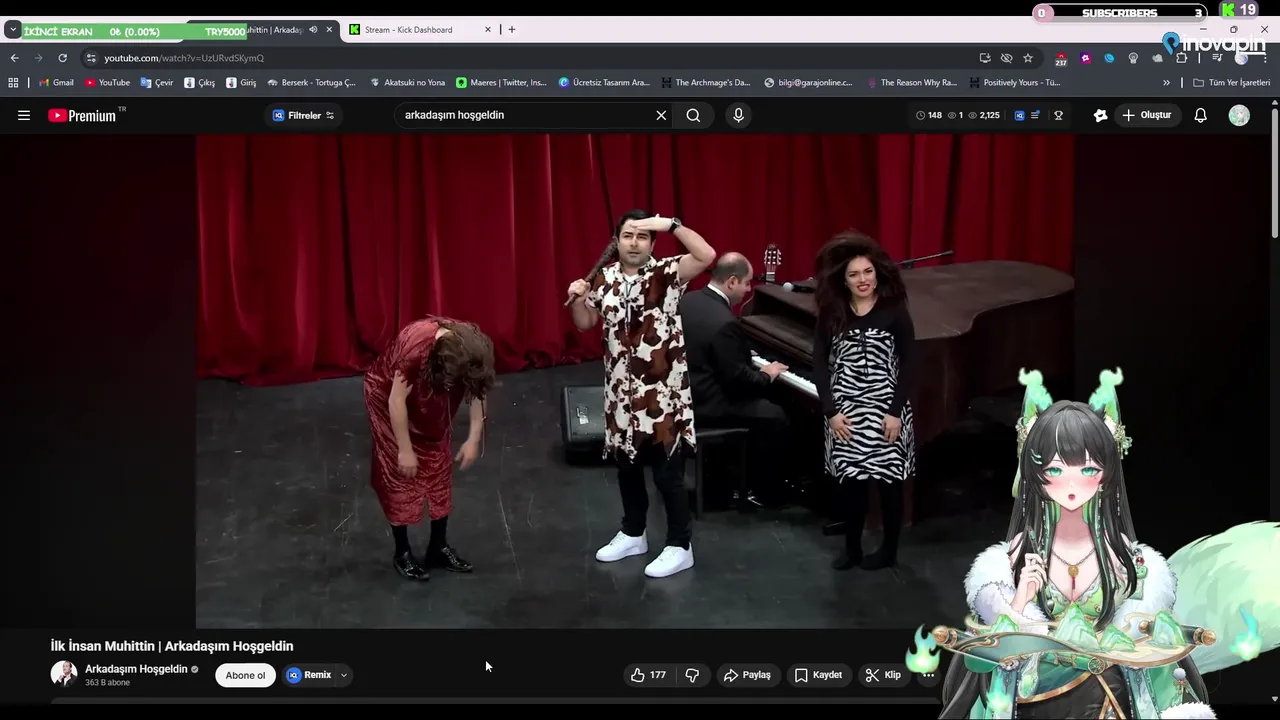The image size is (1280, 720).
Task: Open Gmail bookmark
Action: click(x=56, y=83)
